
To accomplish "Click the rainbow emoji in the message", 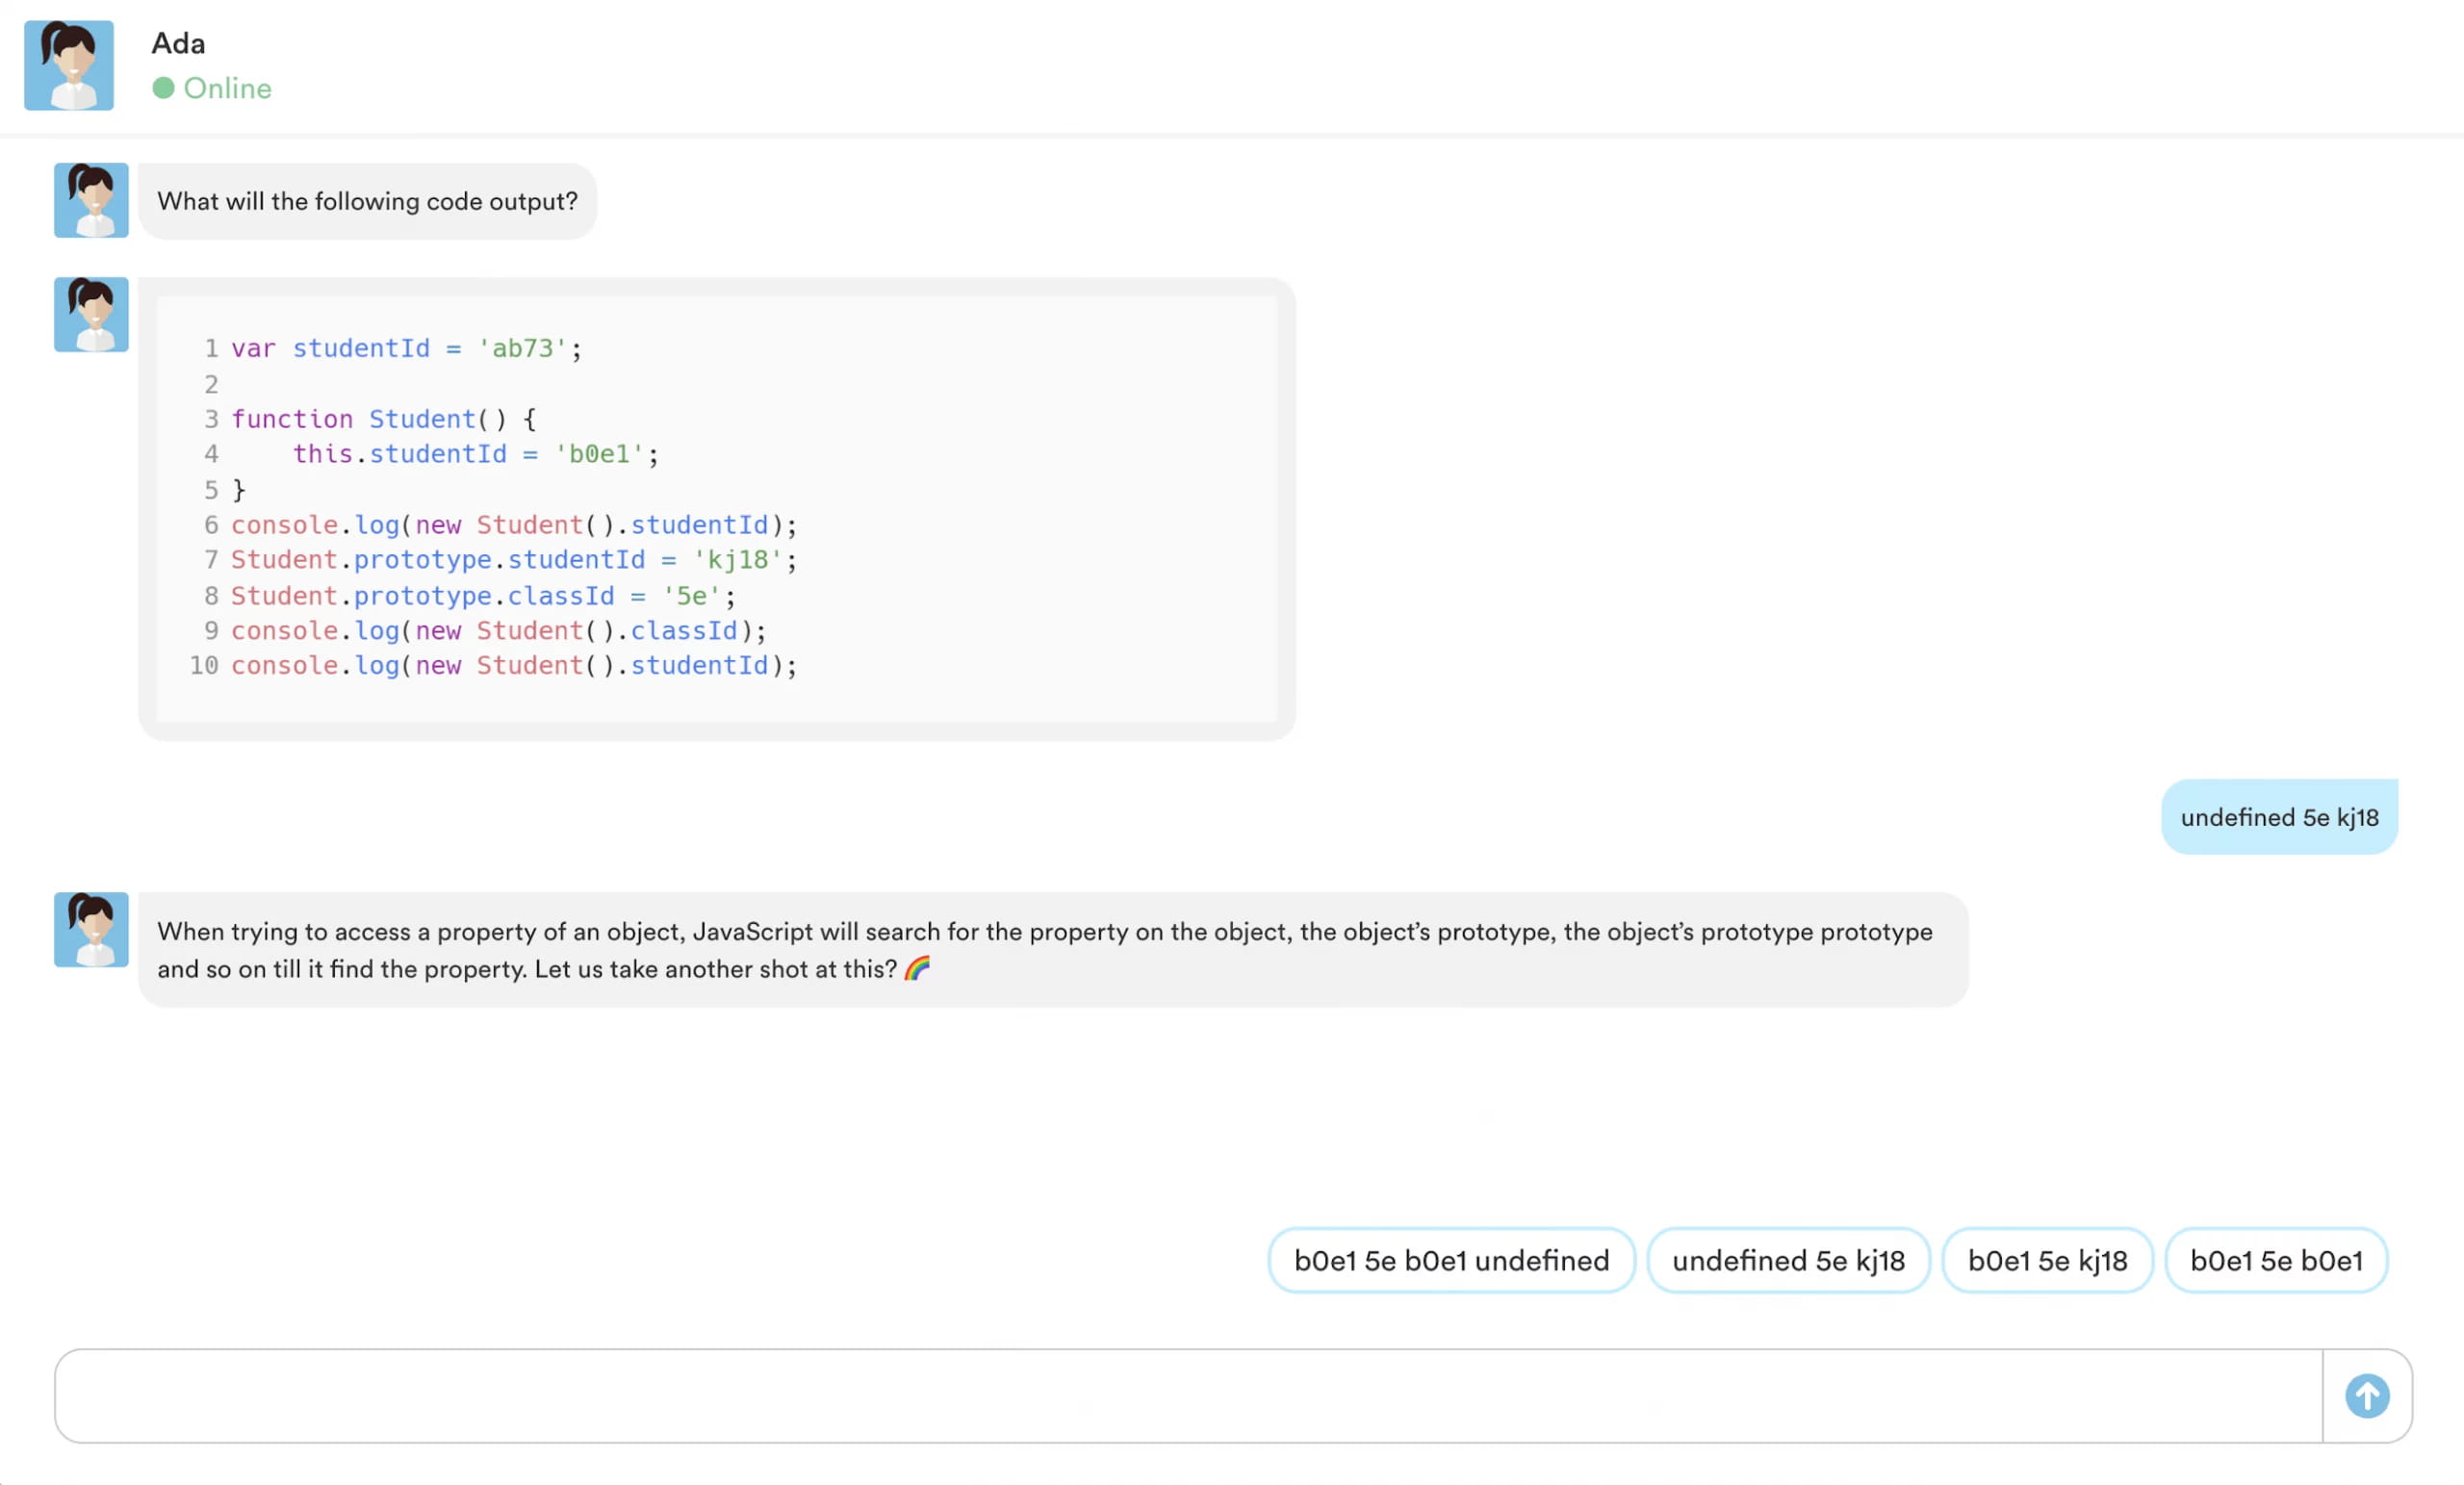I will pos(917,968).
